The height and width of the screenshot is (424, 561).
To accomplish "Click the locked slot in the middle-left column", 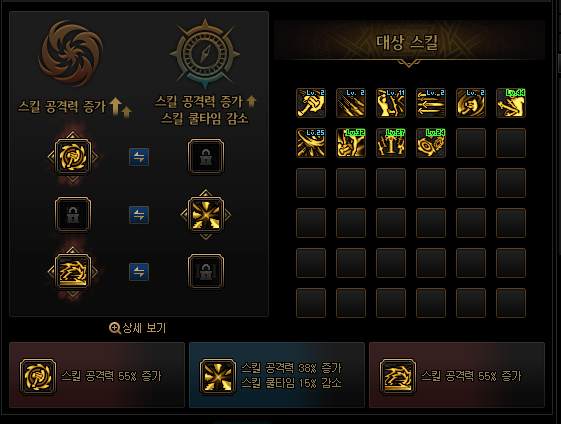I will 73,215.
